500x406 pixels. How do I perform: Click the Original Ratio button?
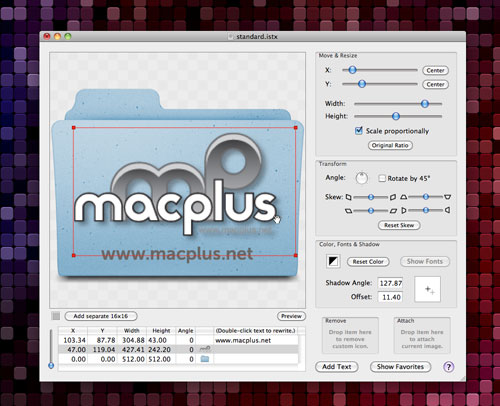[390, 145]
